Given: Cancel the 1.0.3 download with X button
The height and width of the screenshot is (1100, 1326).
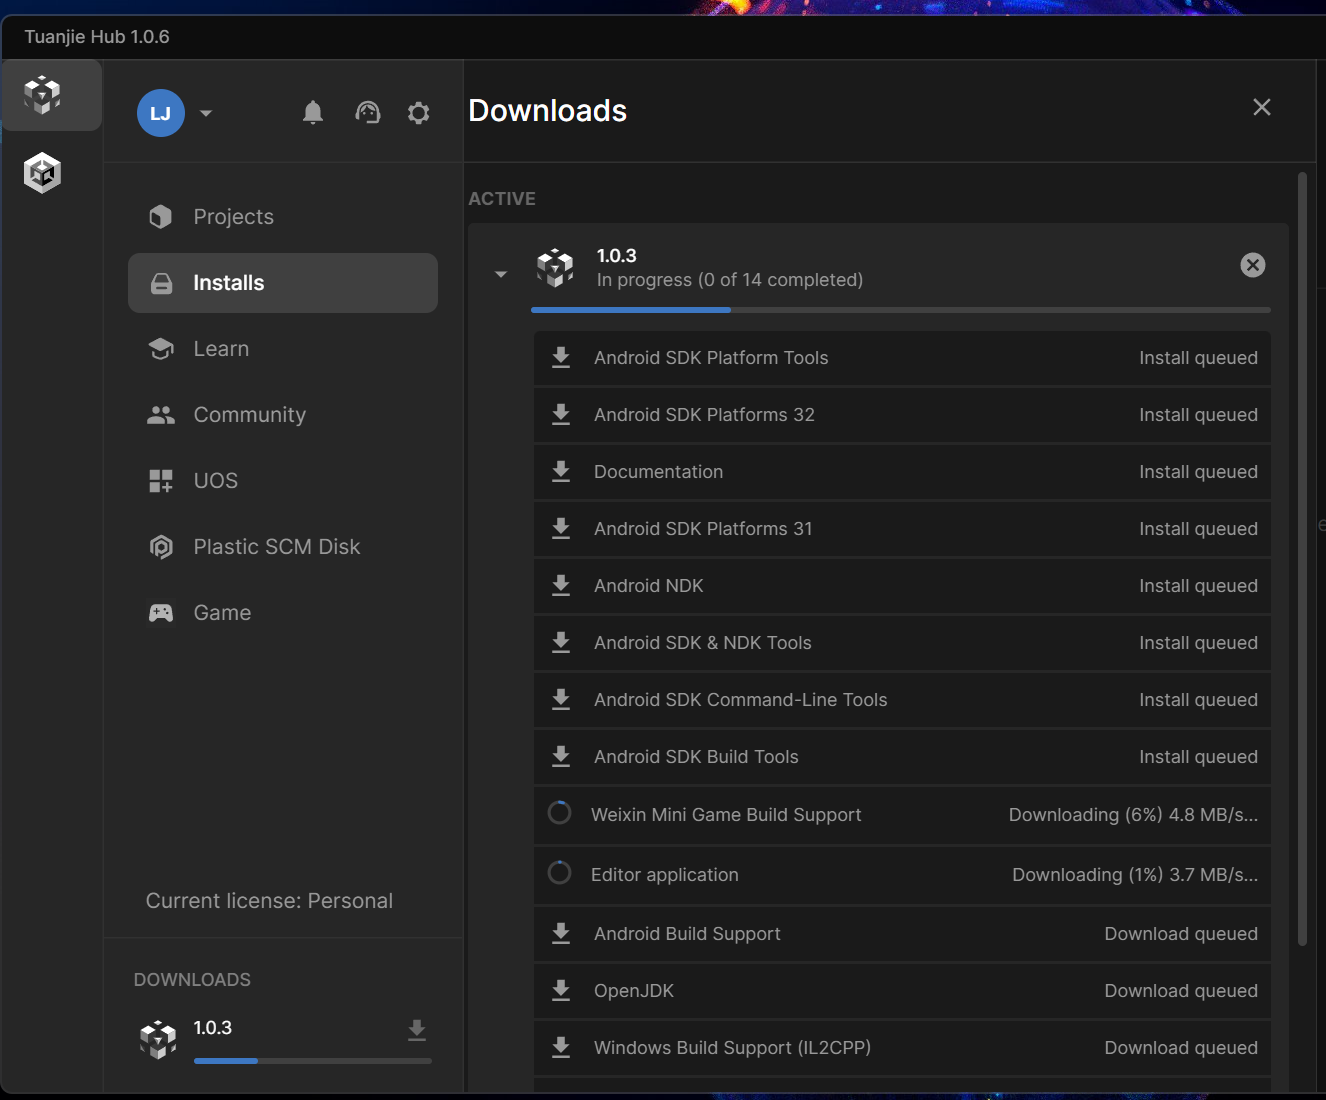Looking at the screenshot, I should point(1253,265).
